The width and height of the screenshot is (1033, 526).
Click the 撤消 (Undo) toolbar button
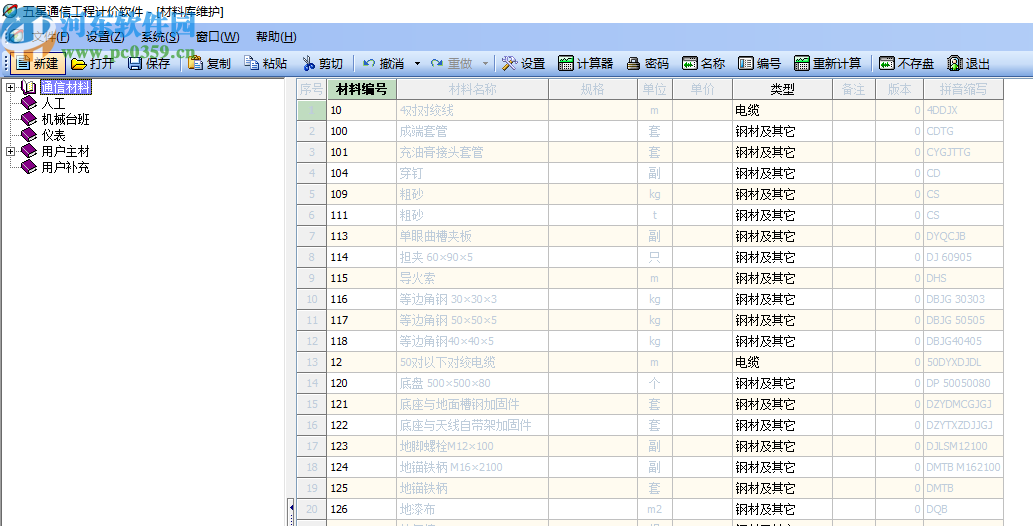pyautogui.click(x=383, y=63)
